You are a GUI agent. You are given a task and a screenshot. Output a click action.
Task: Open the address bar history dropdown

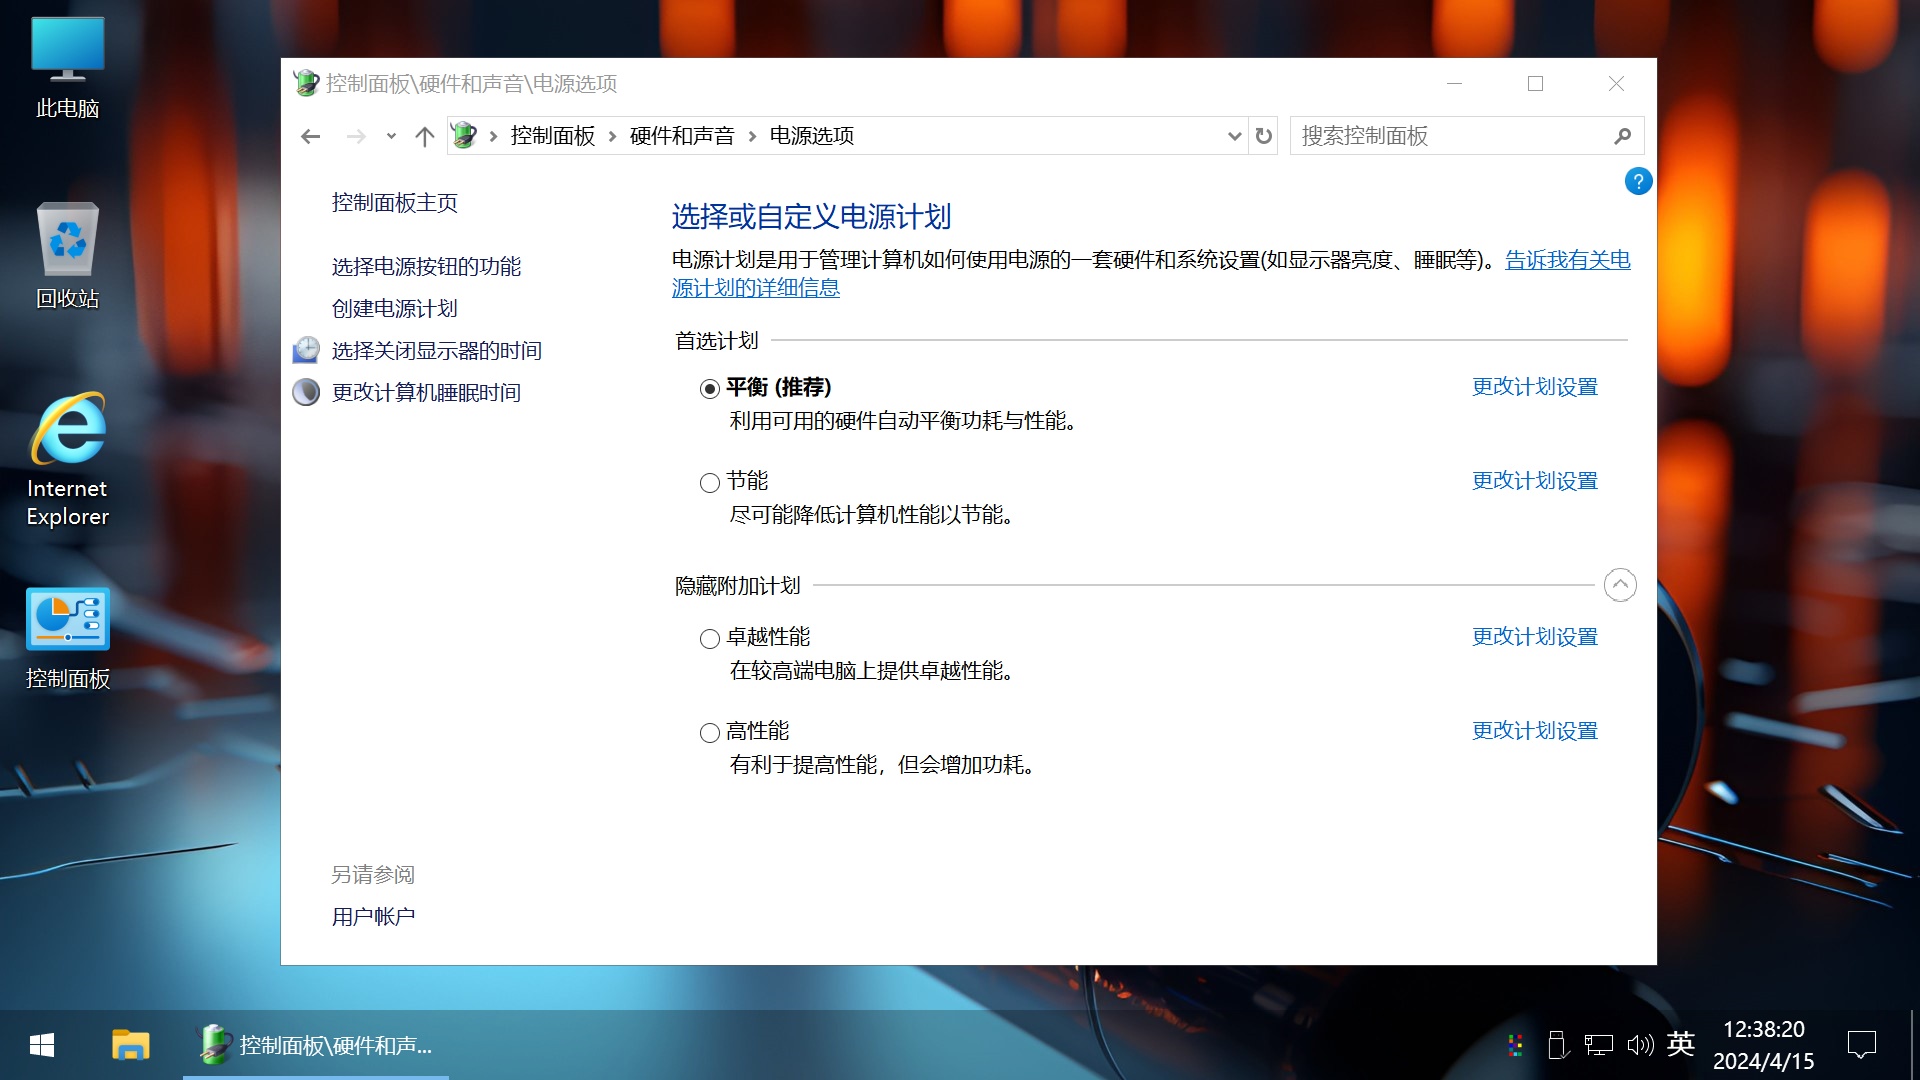click(x=1233, y=135)
